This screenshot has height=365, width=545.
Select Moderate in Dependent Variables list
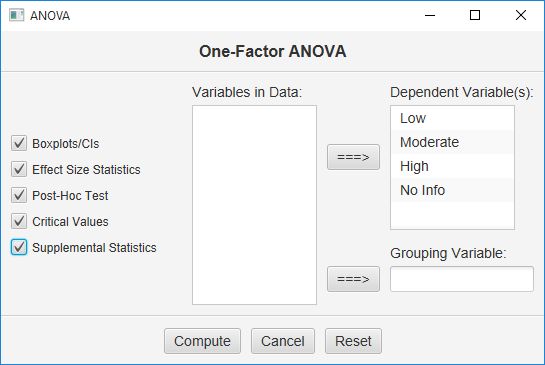click(x=452, y=142)
